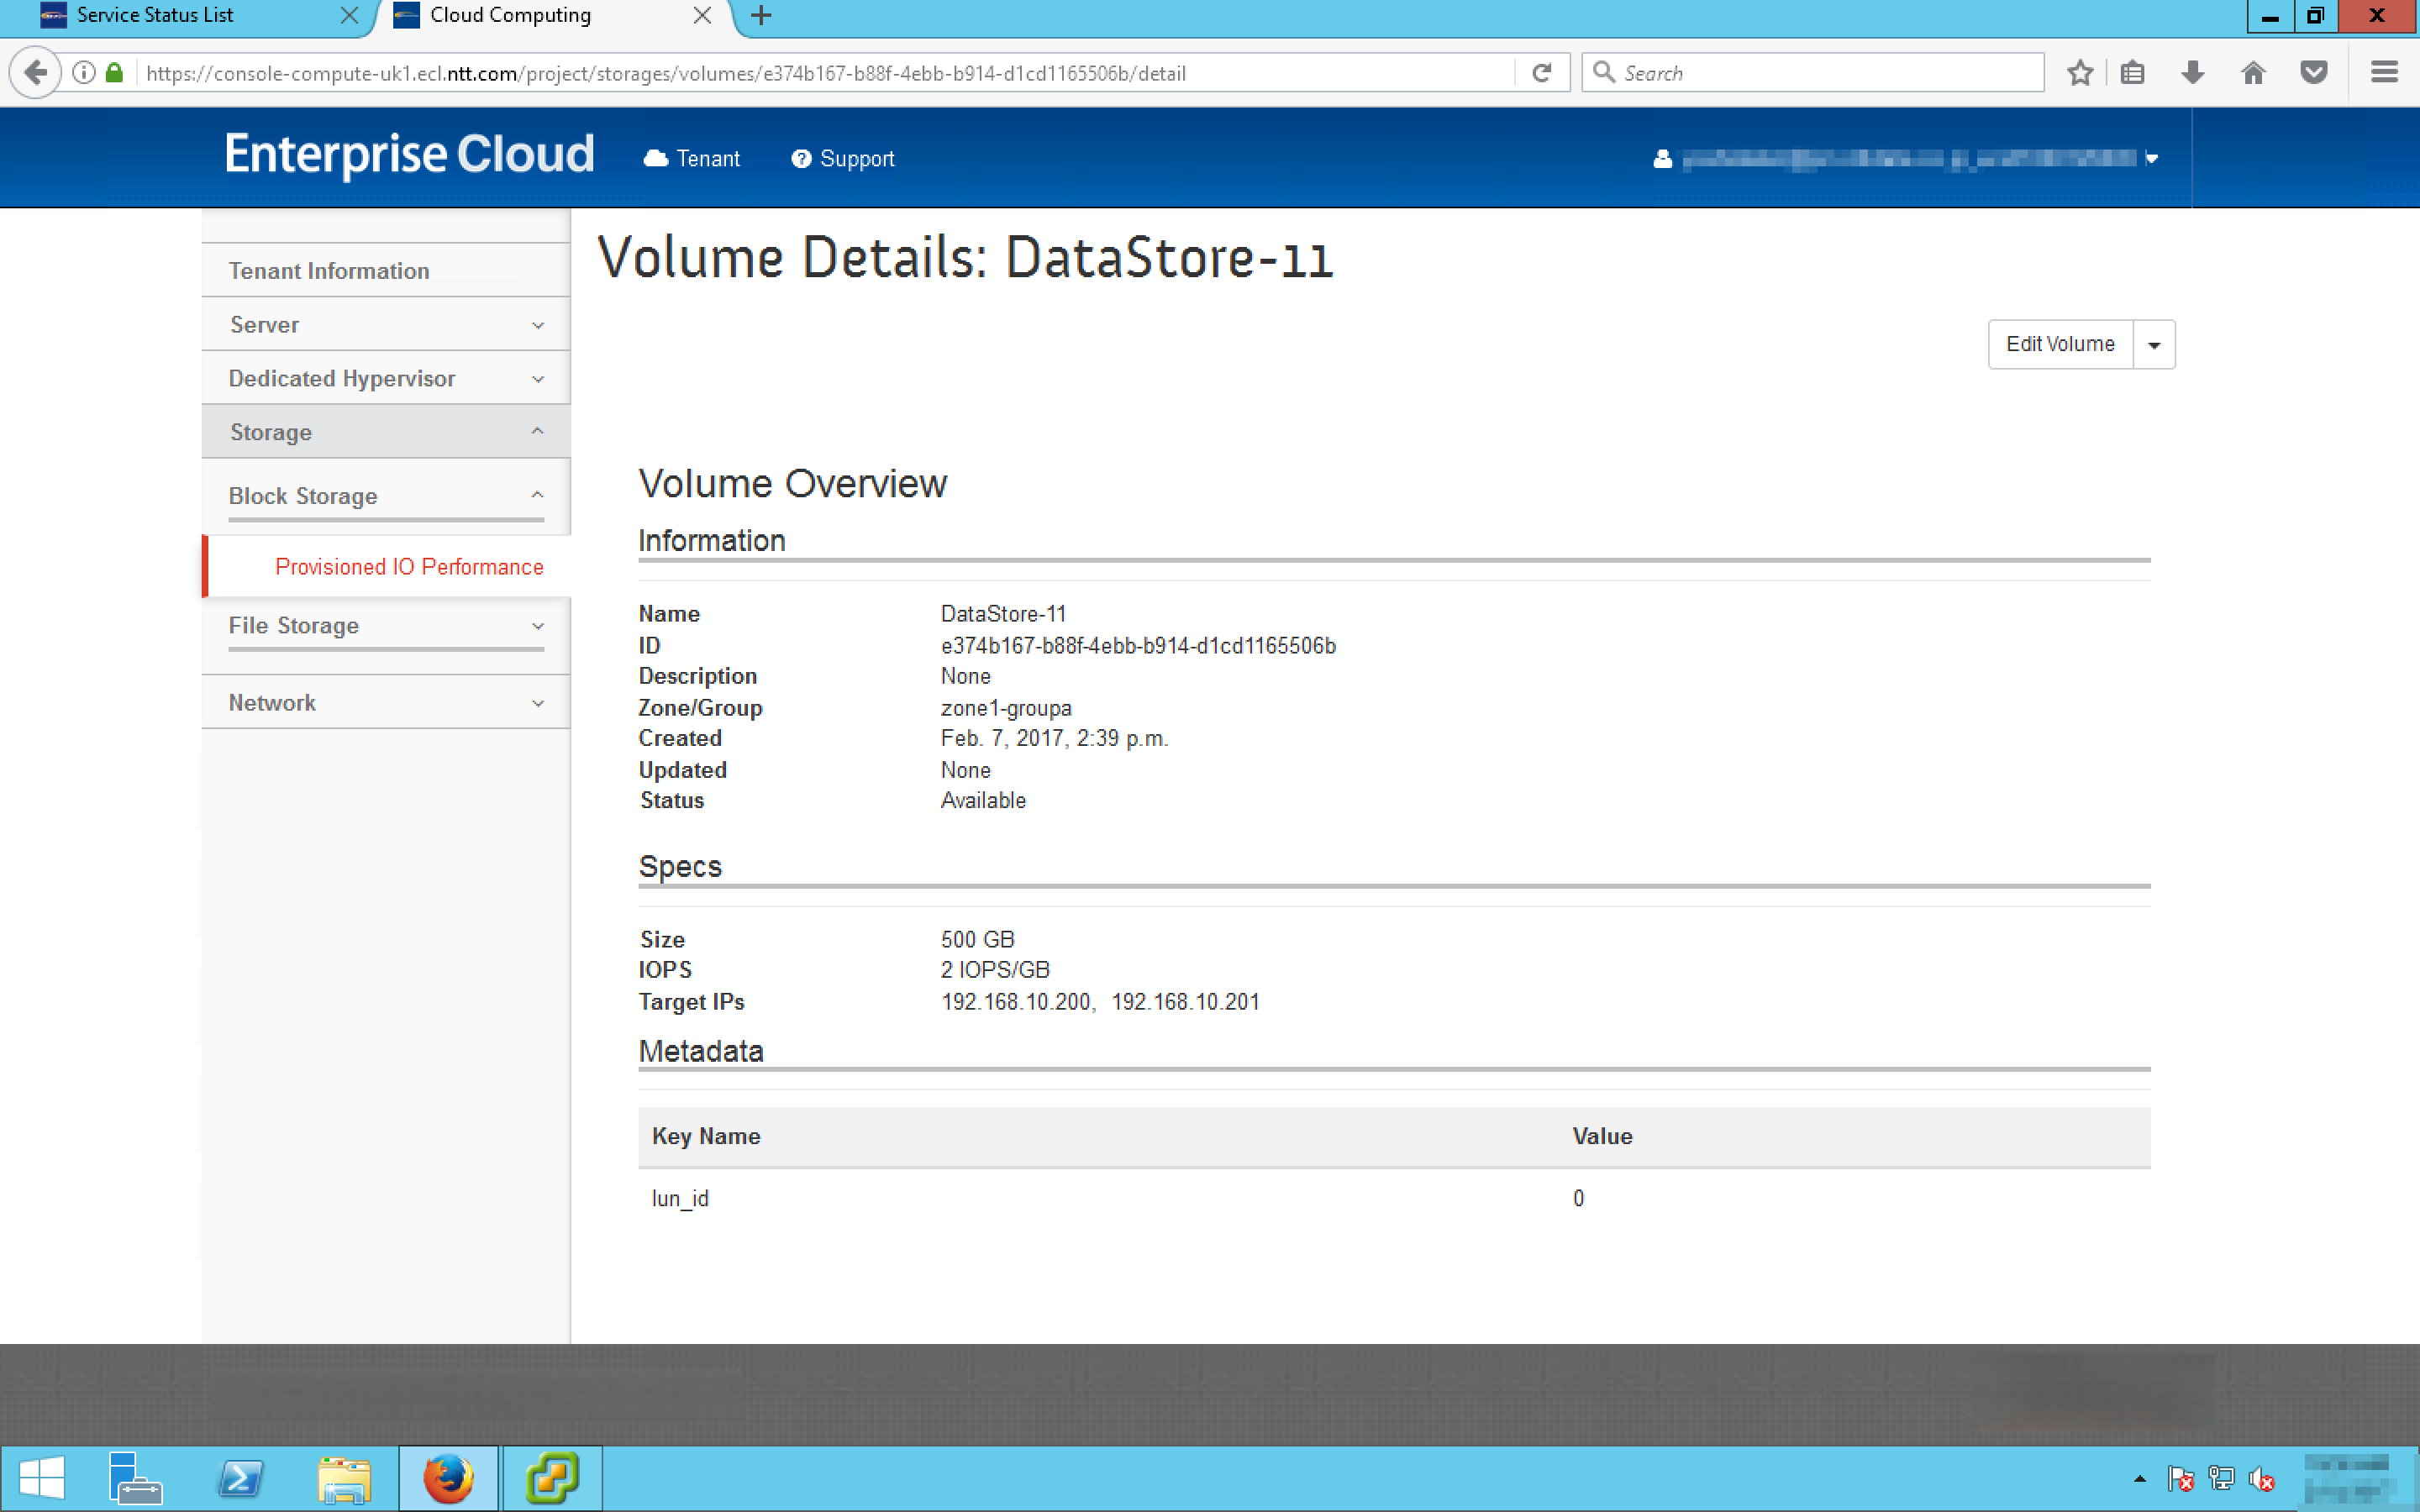Open the Firefox hamburger menu
The width and height of the screenshot is (2420, 1512).
(2384, 72)
